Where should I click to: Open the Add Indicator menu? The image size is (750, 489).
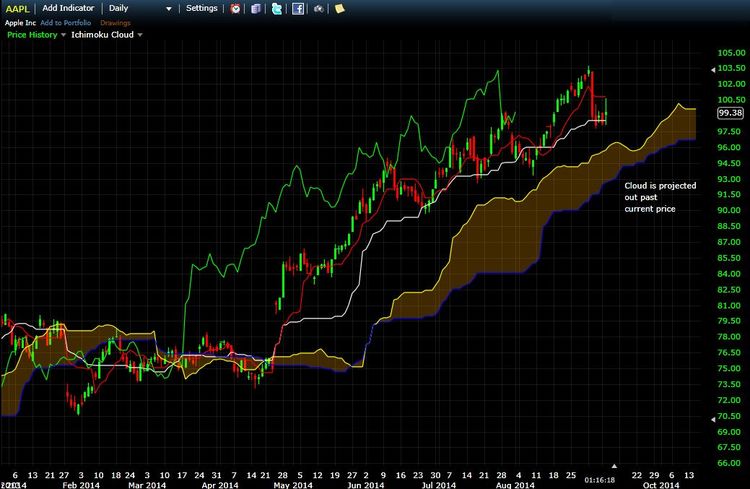(68, 8)
